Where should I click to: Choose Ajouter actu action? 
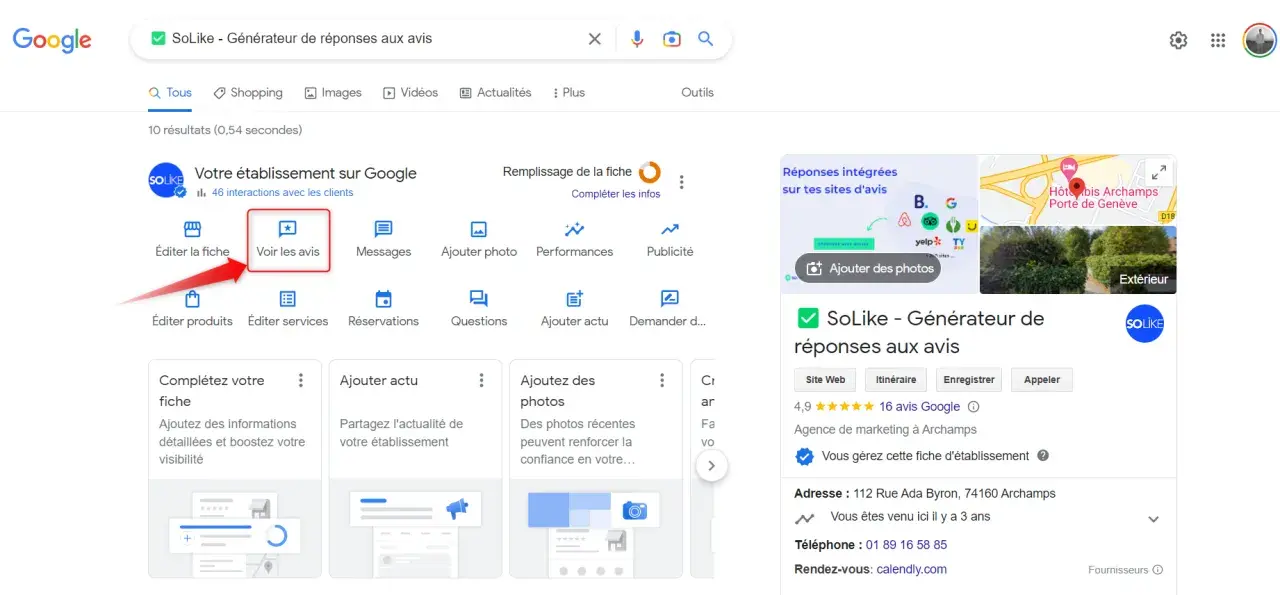574,309
